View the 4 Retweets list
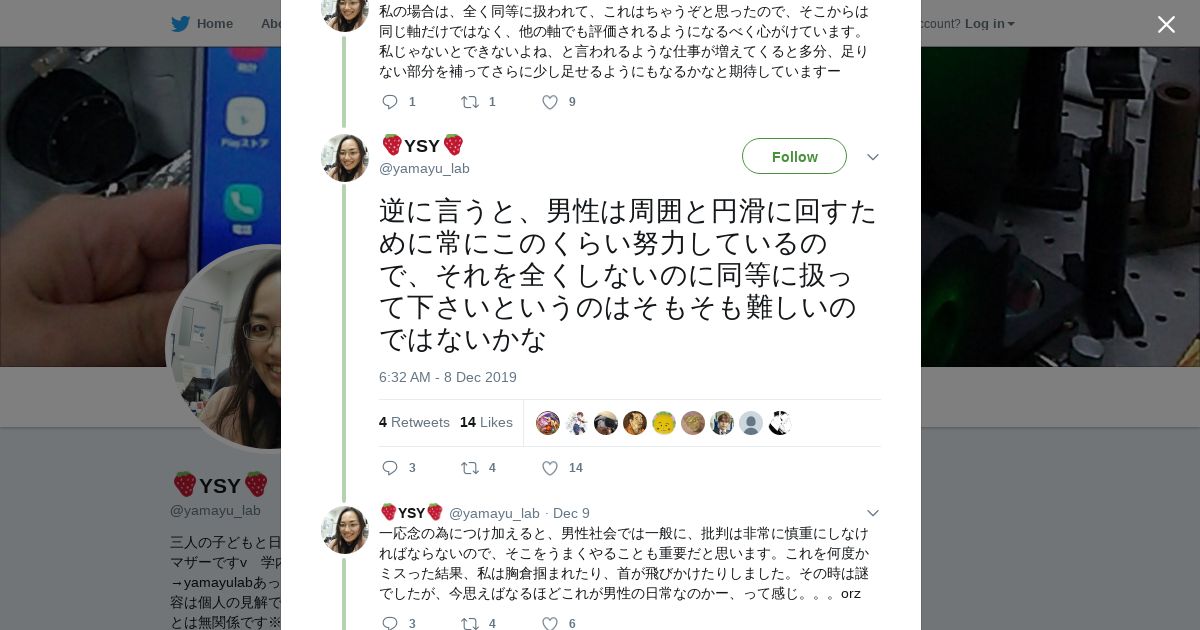Image resolution: width=1200 pixels, height=630 pixels. click(x=414, y=422)
